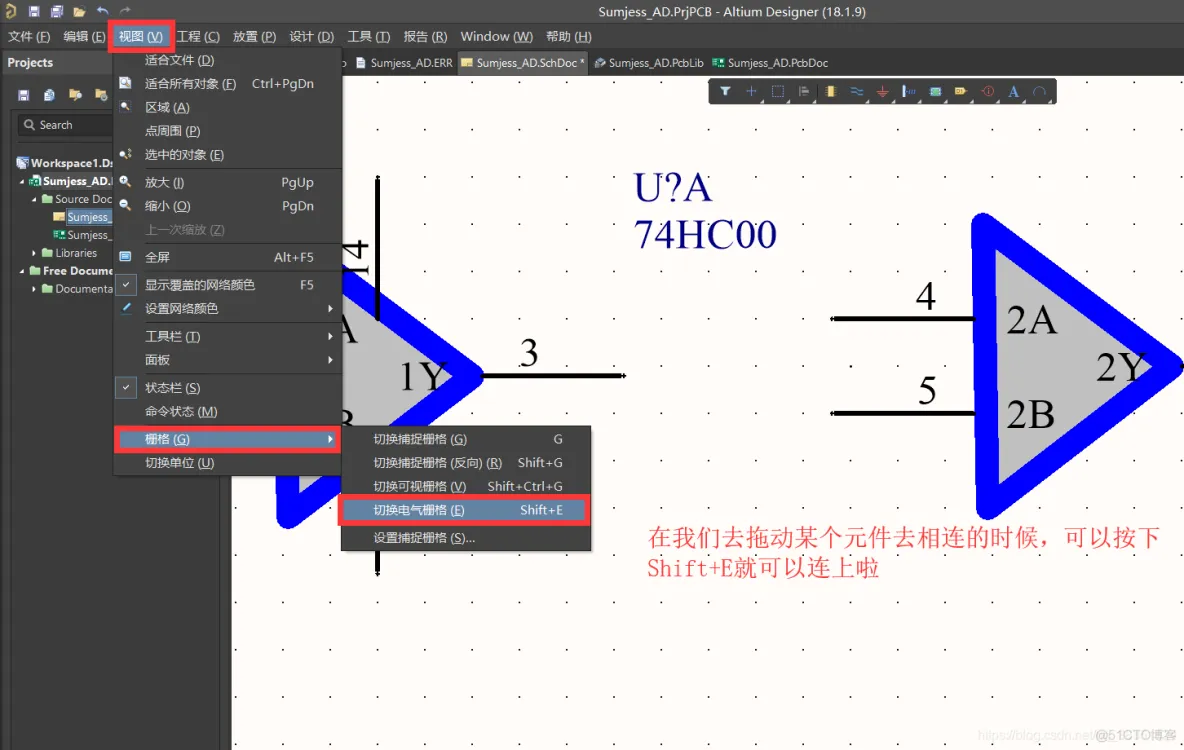Collapse the Source Documents folder arrow
Image resolution: width=1184 pixels, height=750 pixels.
point(34,199)
